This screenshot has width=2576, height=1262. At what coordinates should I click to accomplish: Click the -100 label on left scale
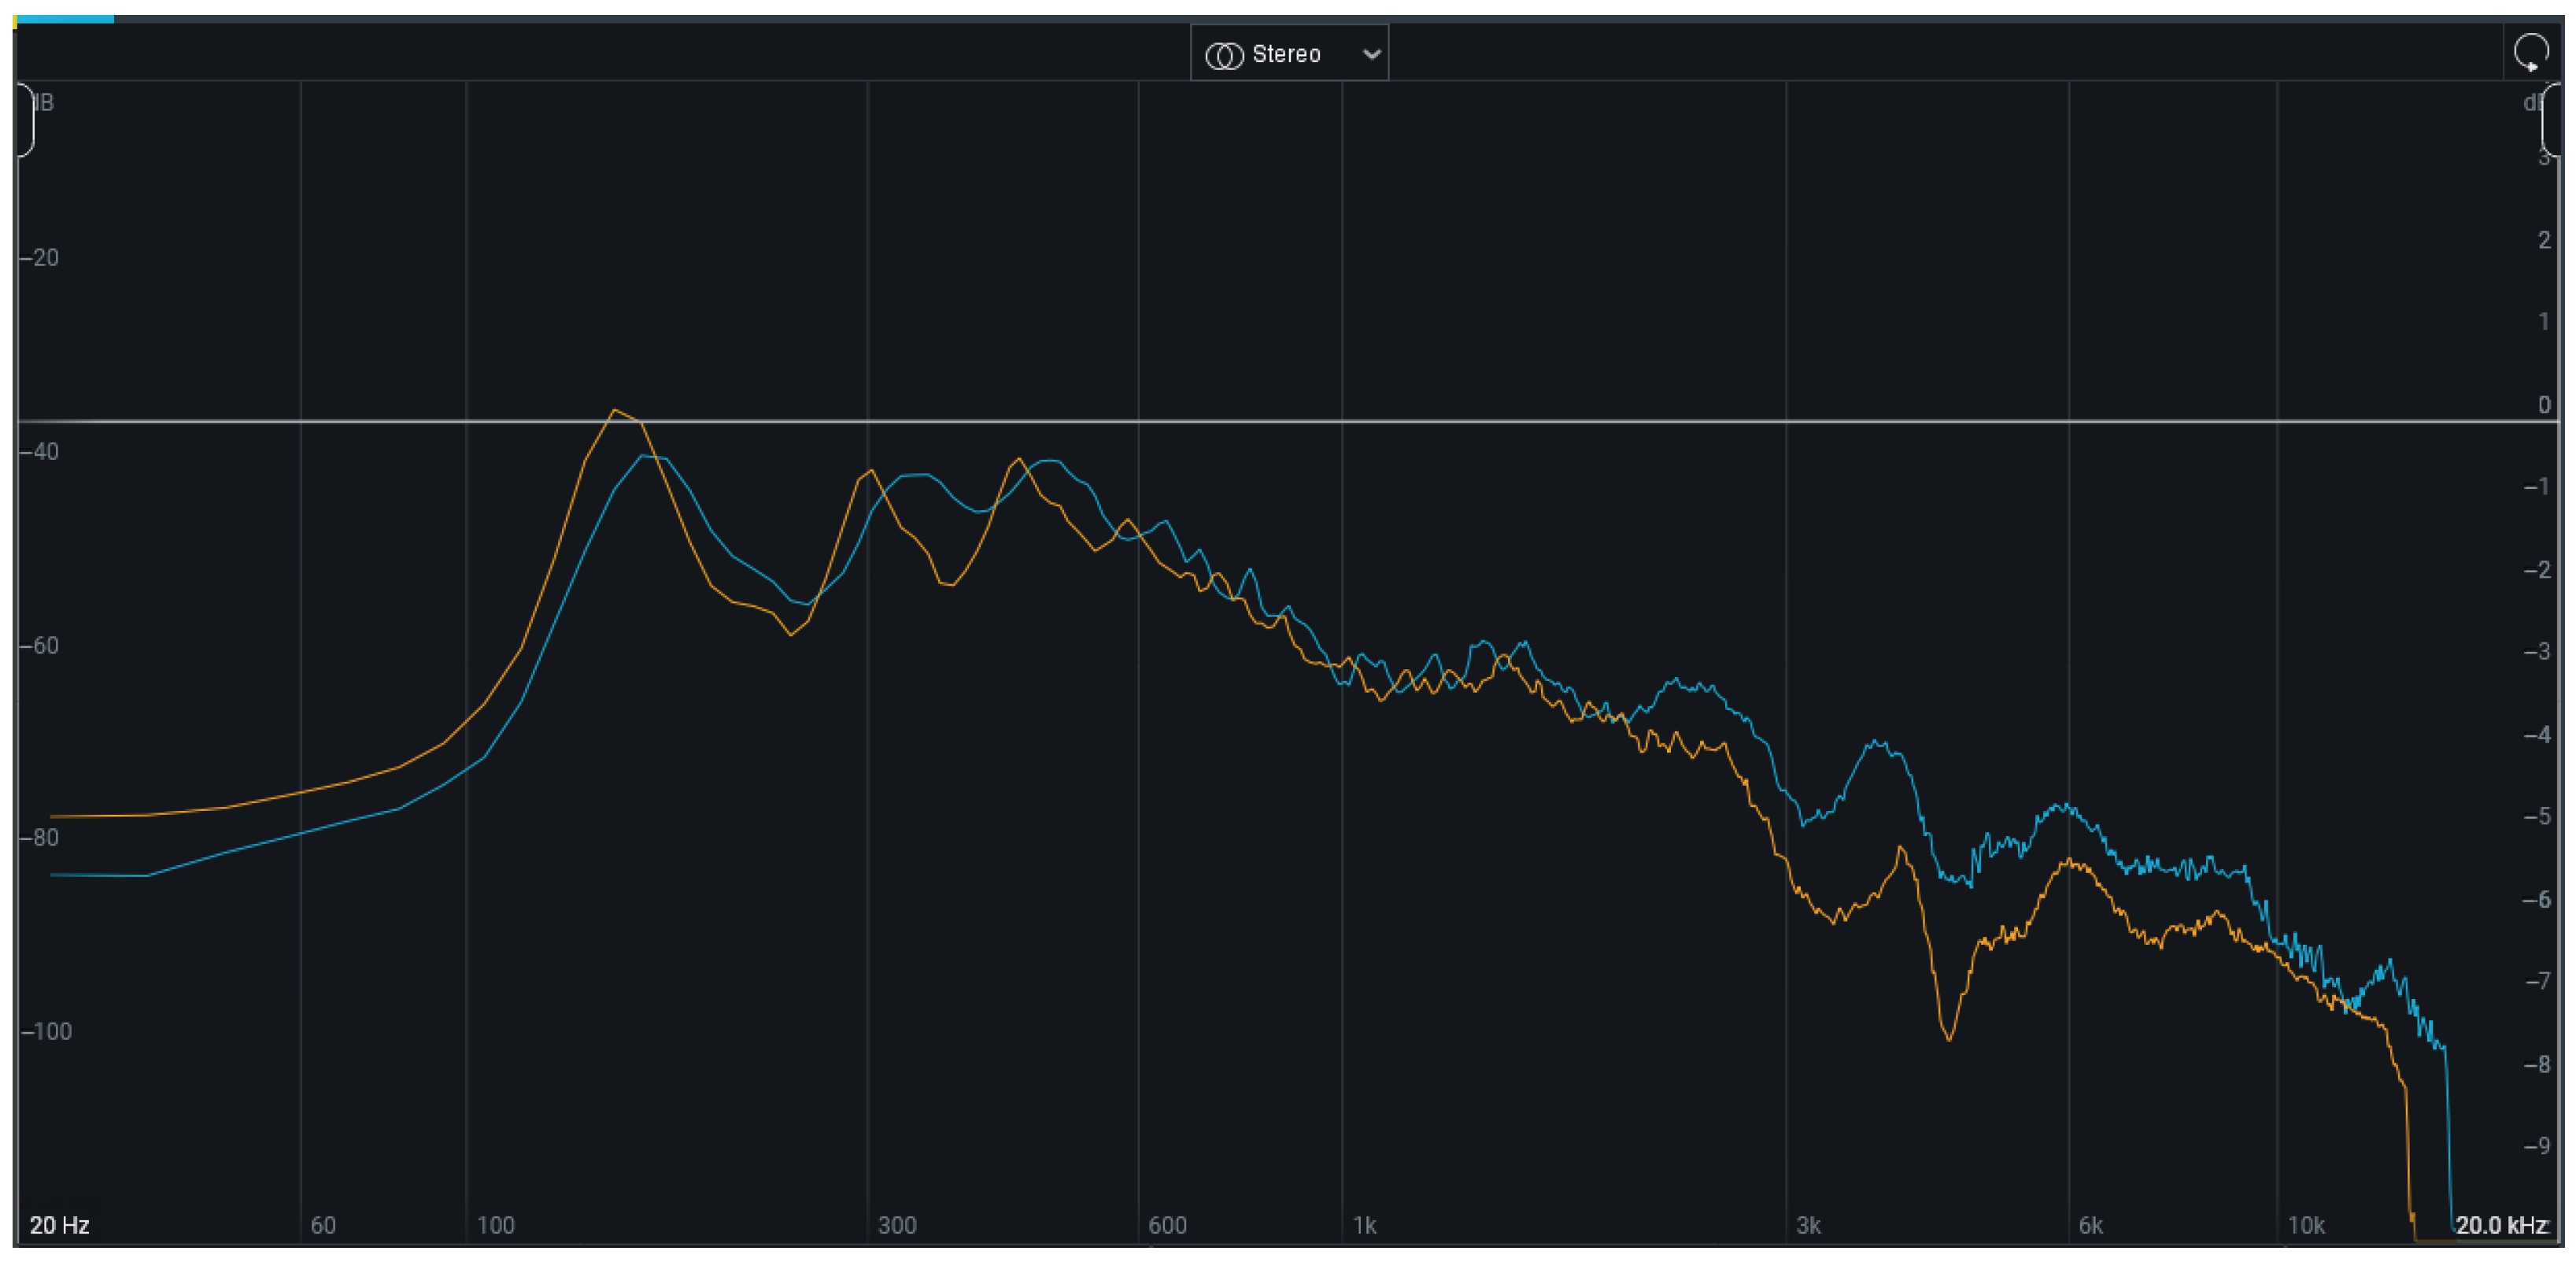pyautogui.click(x=46, y=1031)
